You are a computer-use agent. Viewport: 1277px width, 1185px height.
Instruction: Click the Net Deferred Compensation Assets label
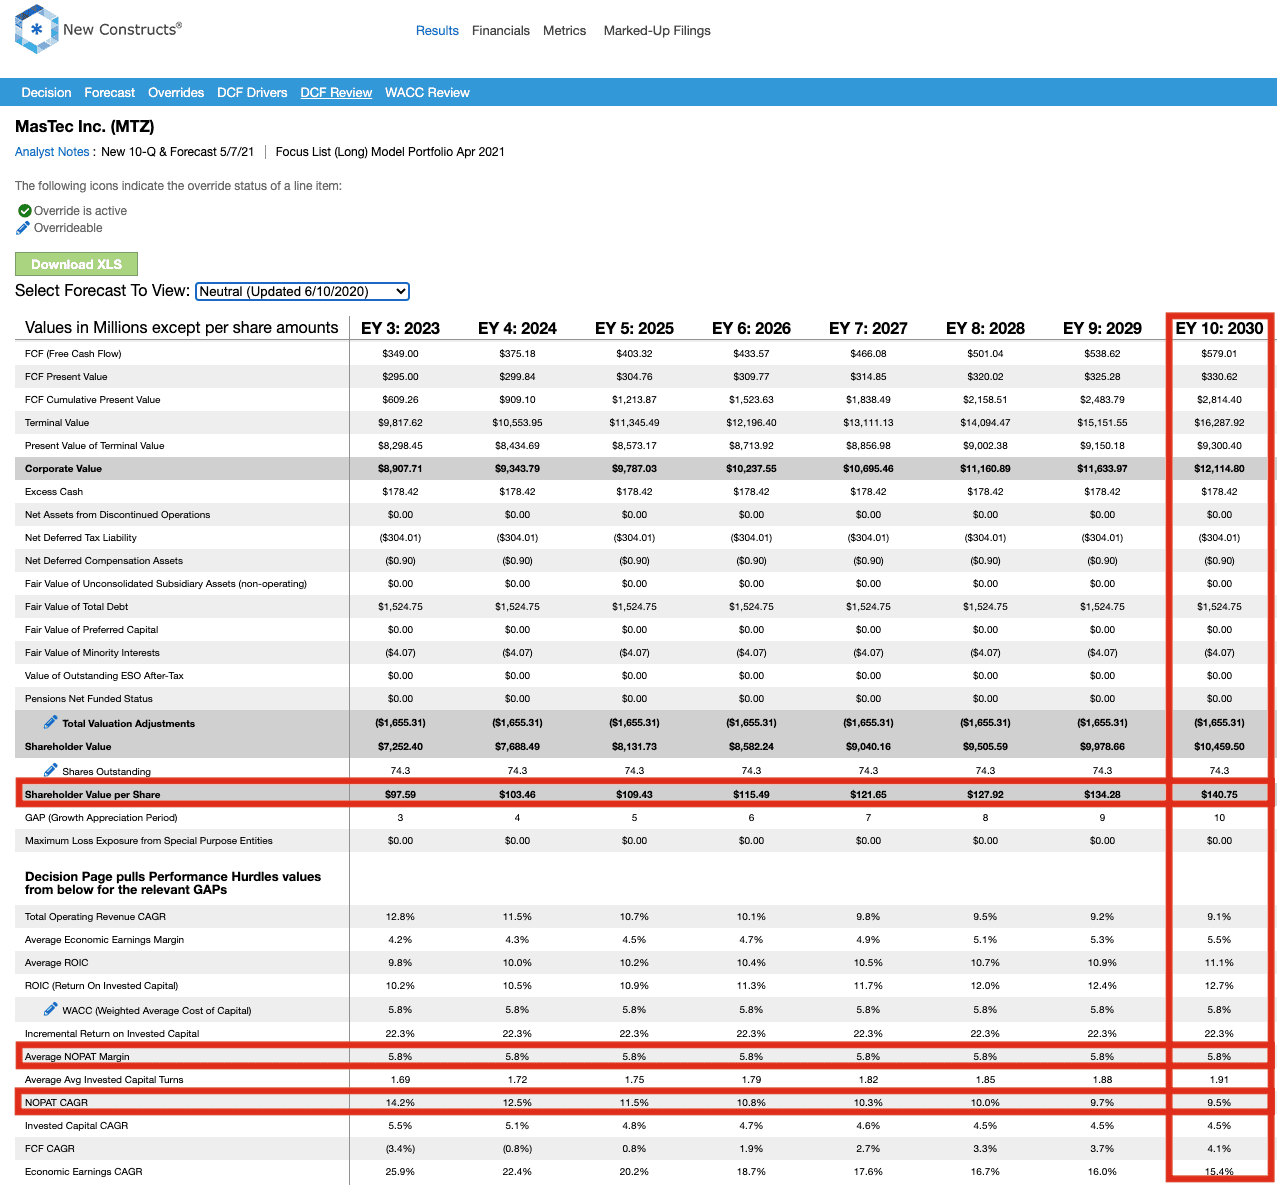point(104,561)
